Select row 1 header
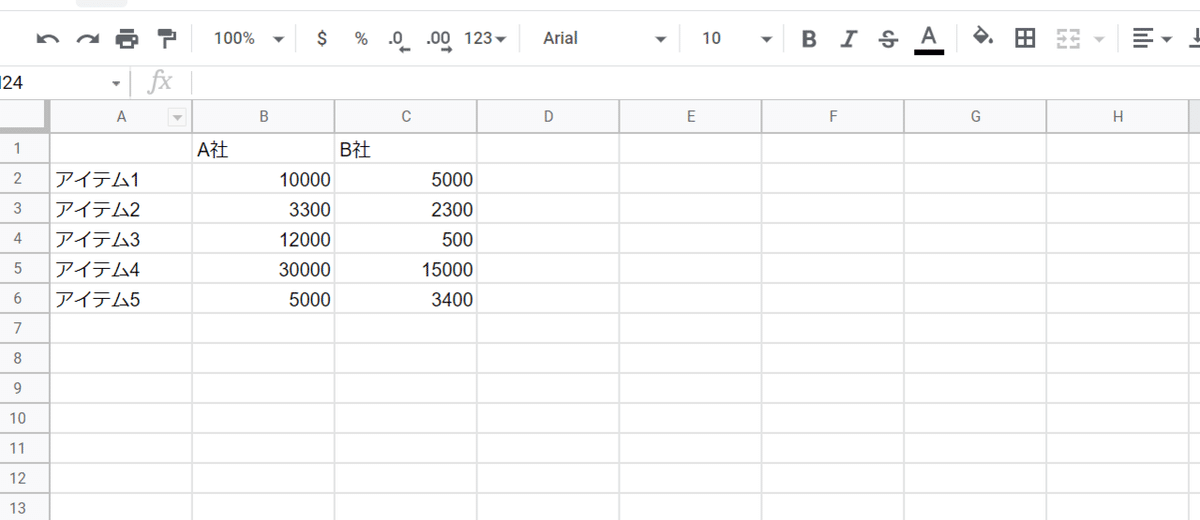The height and width of the screenshot is (520, 1200). tap(24, 149)
